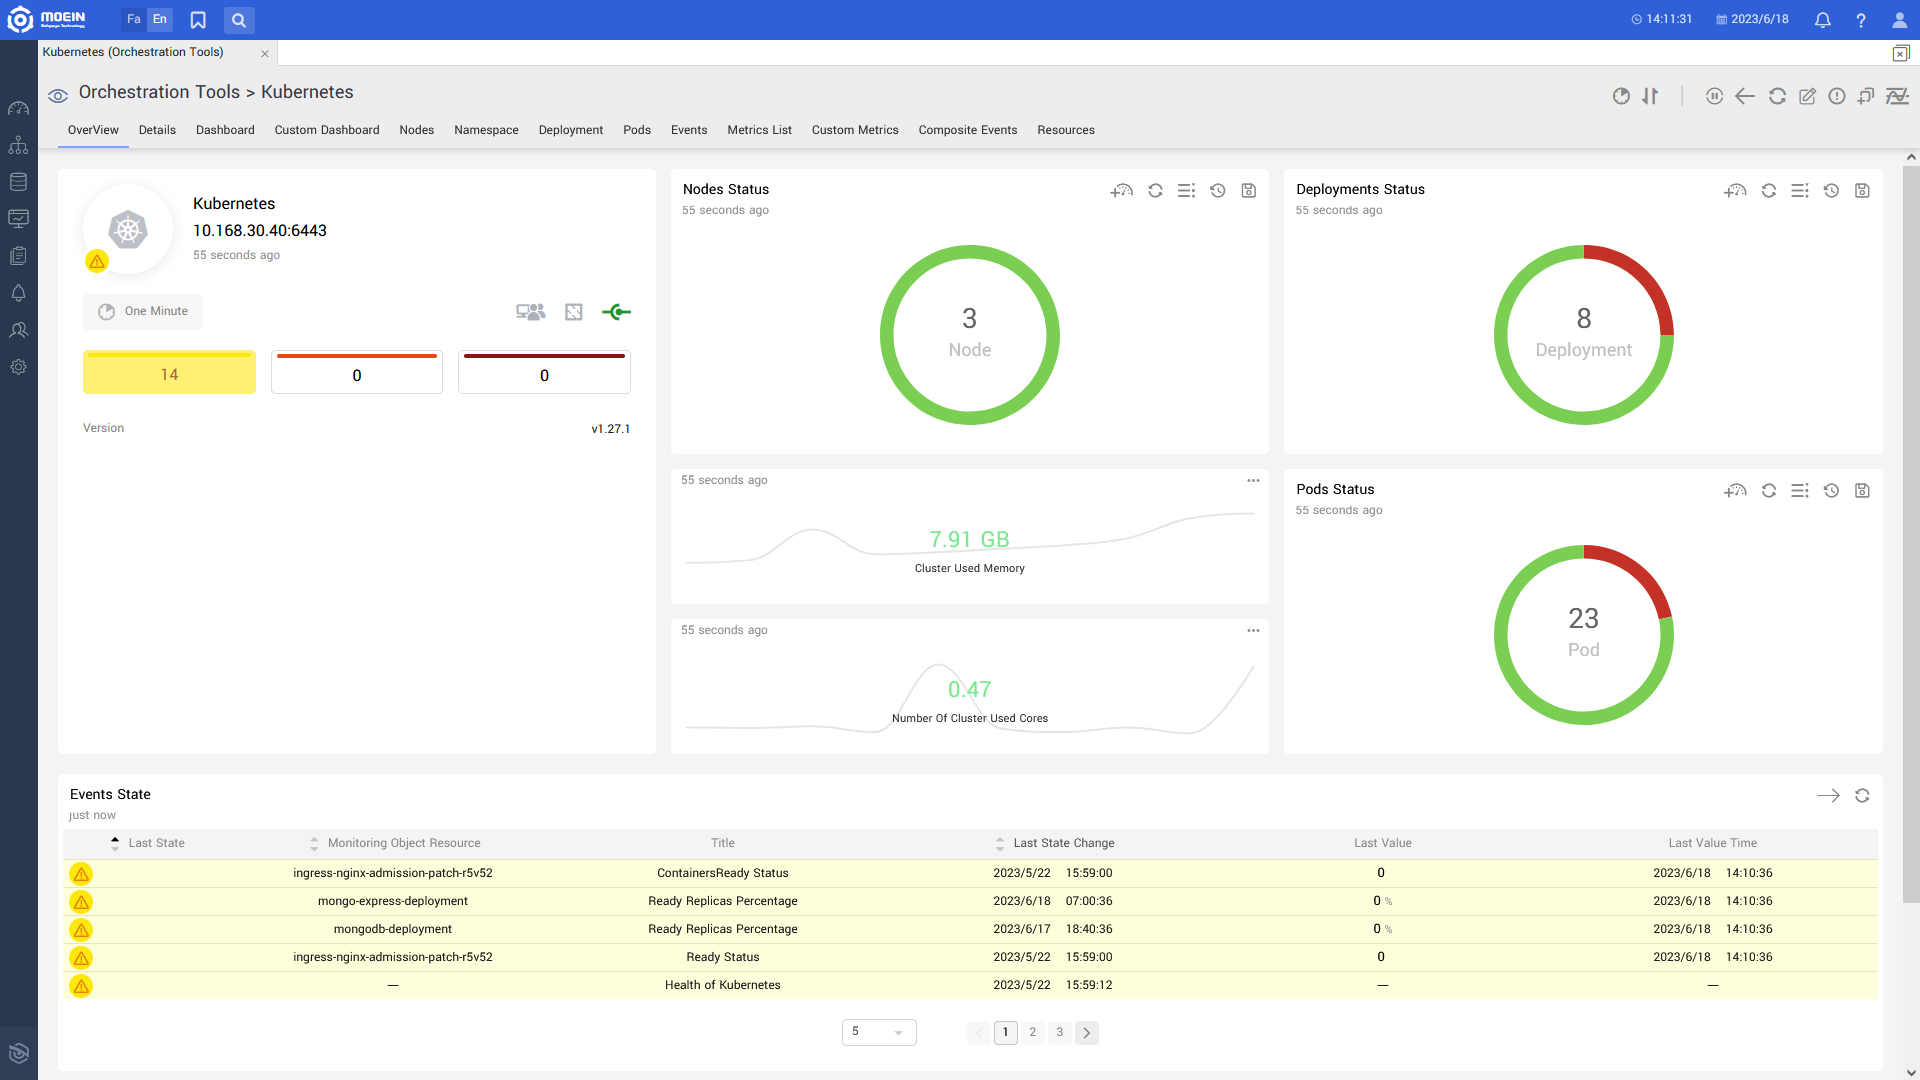Image resolution: width=1920 pixels, height=1080 pixels.
Task: Open the page size dropdown showing 5
Action: click(x=879, y=1032)
